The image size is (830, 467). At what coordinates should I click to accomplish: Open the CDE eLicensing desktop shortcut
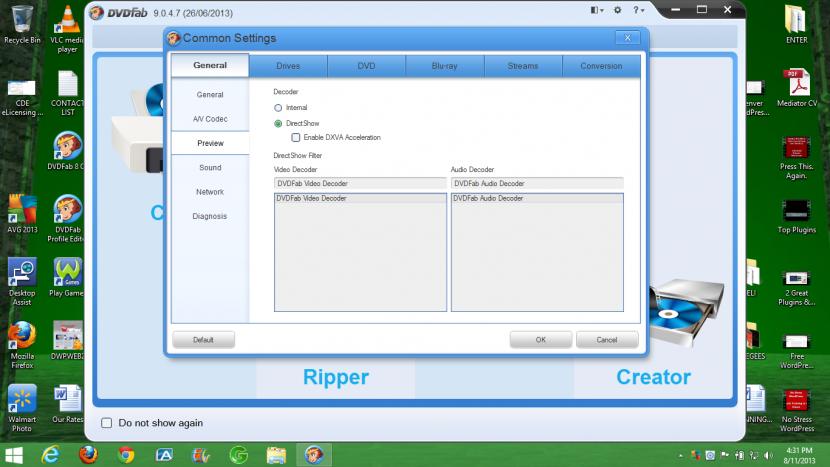pyautogui.click(x=22, y=97)
